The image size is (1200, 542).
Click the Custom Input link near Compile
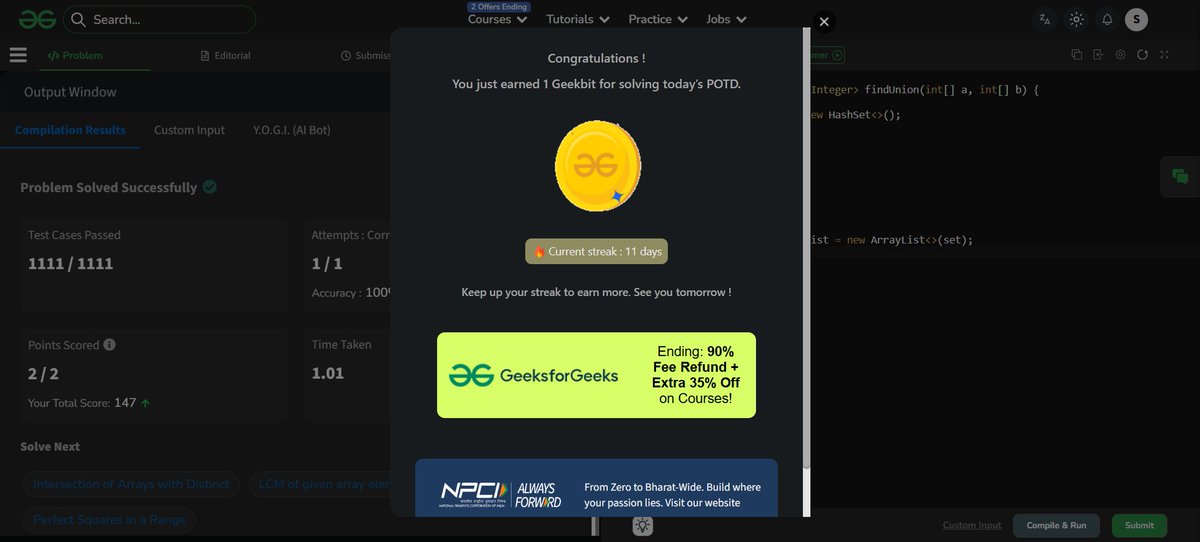click(971, 525)
